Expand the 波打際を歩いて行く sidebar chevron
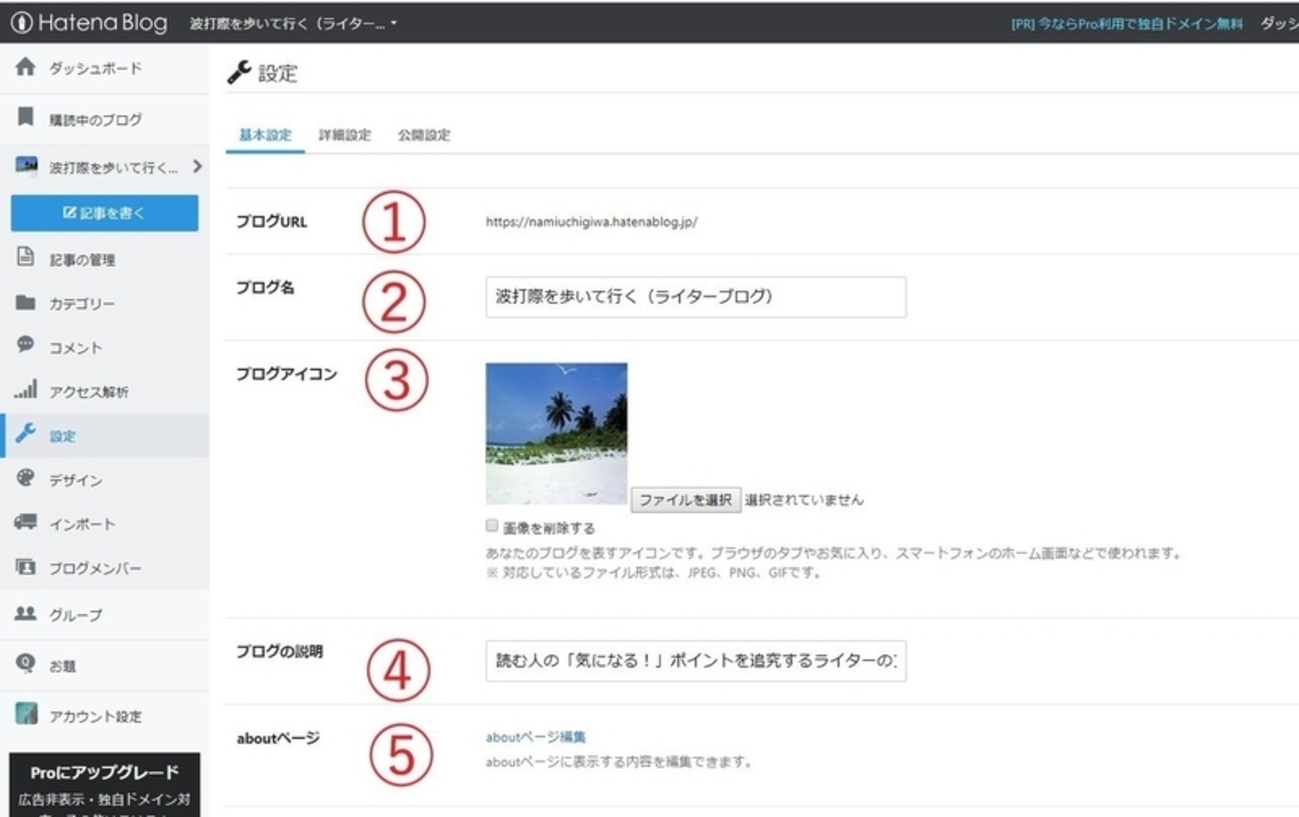This screenshot has height=817, width=1299. pos(197,166)
